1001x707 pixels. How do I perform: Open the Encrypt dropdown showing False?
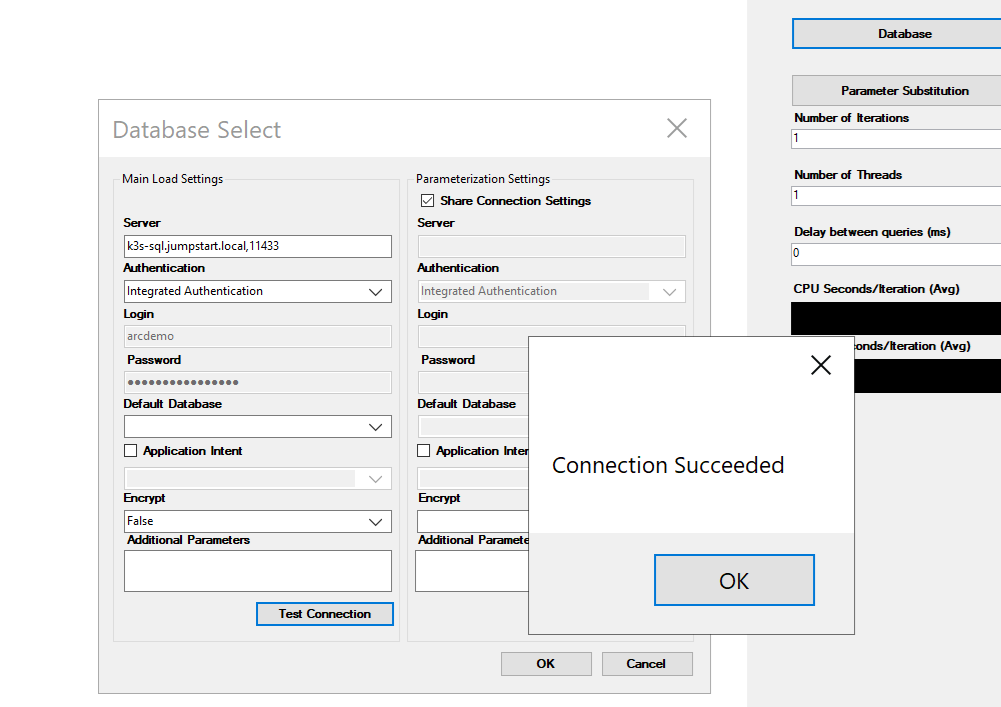point(258,521)
